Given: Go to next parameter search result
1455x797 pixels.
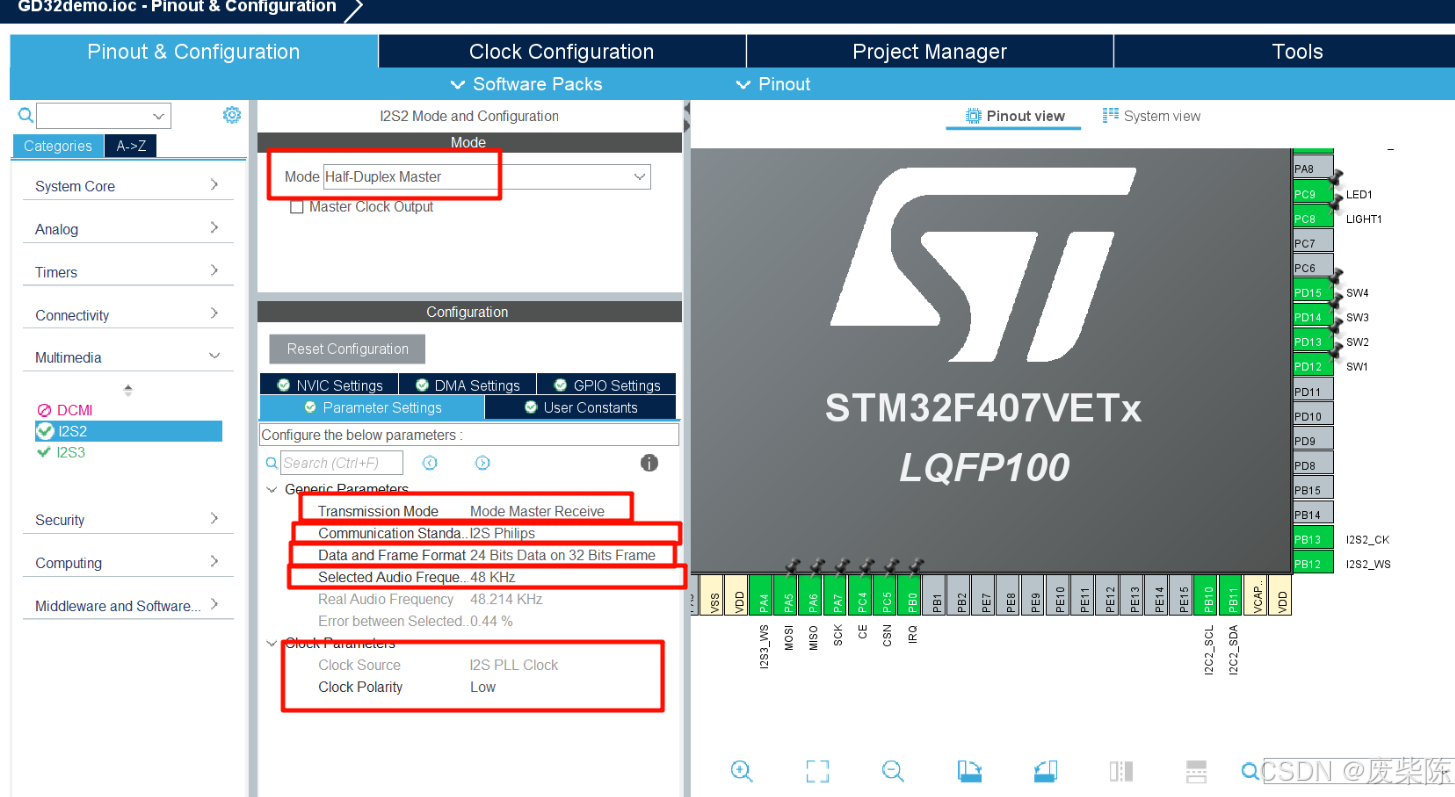Looking at the screenshot, I should [x=482, y=463].
